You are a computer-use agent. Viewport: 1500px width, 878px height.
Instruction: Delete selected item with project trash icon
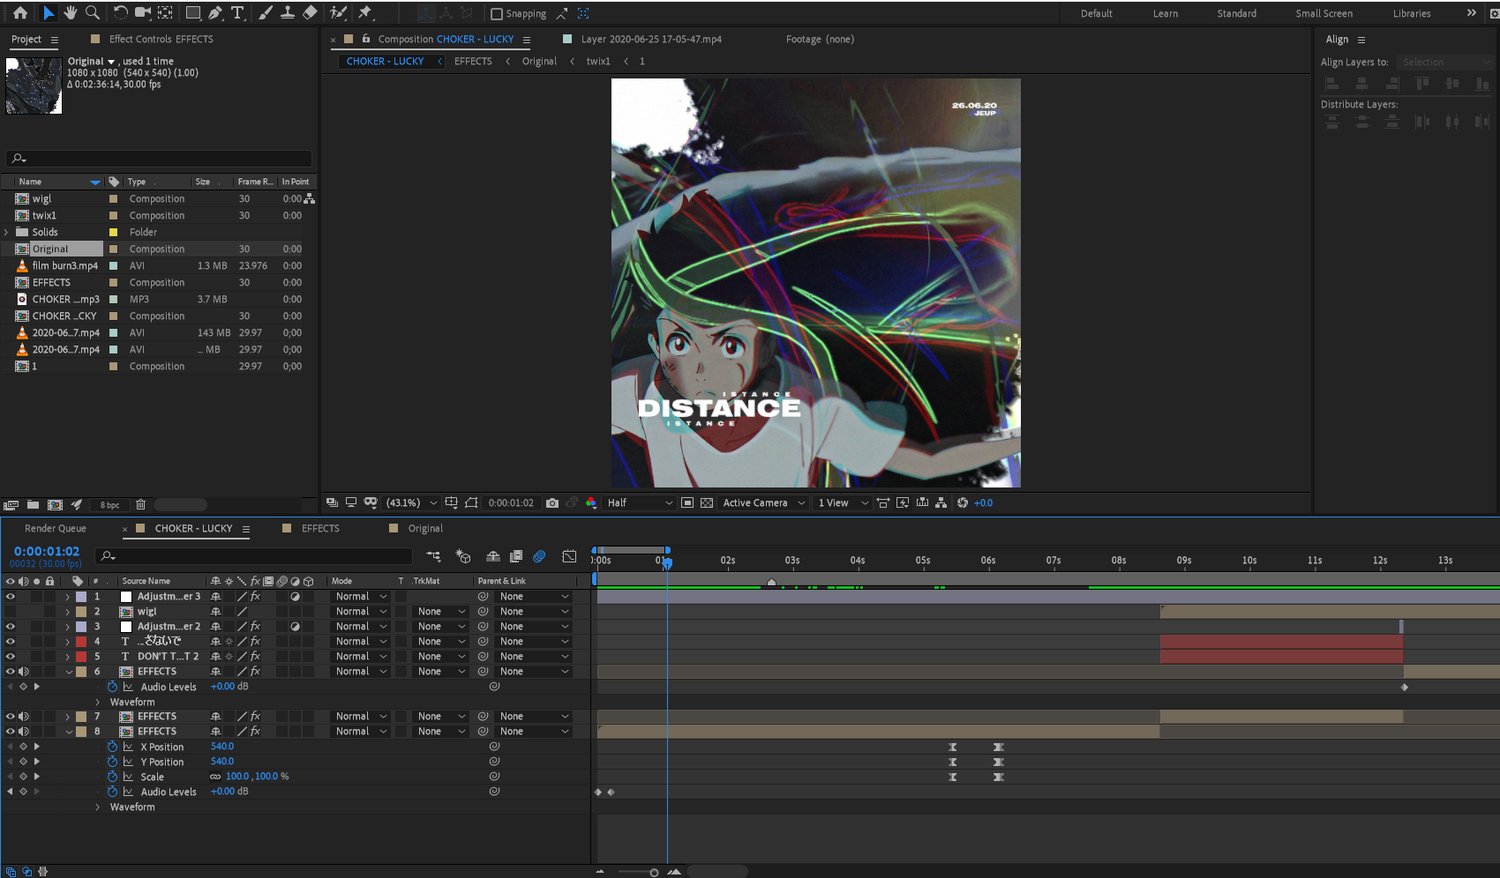click(x=141, y=505)
